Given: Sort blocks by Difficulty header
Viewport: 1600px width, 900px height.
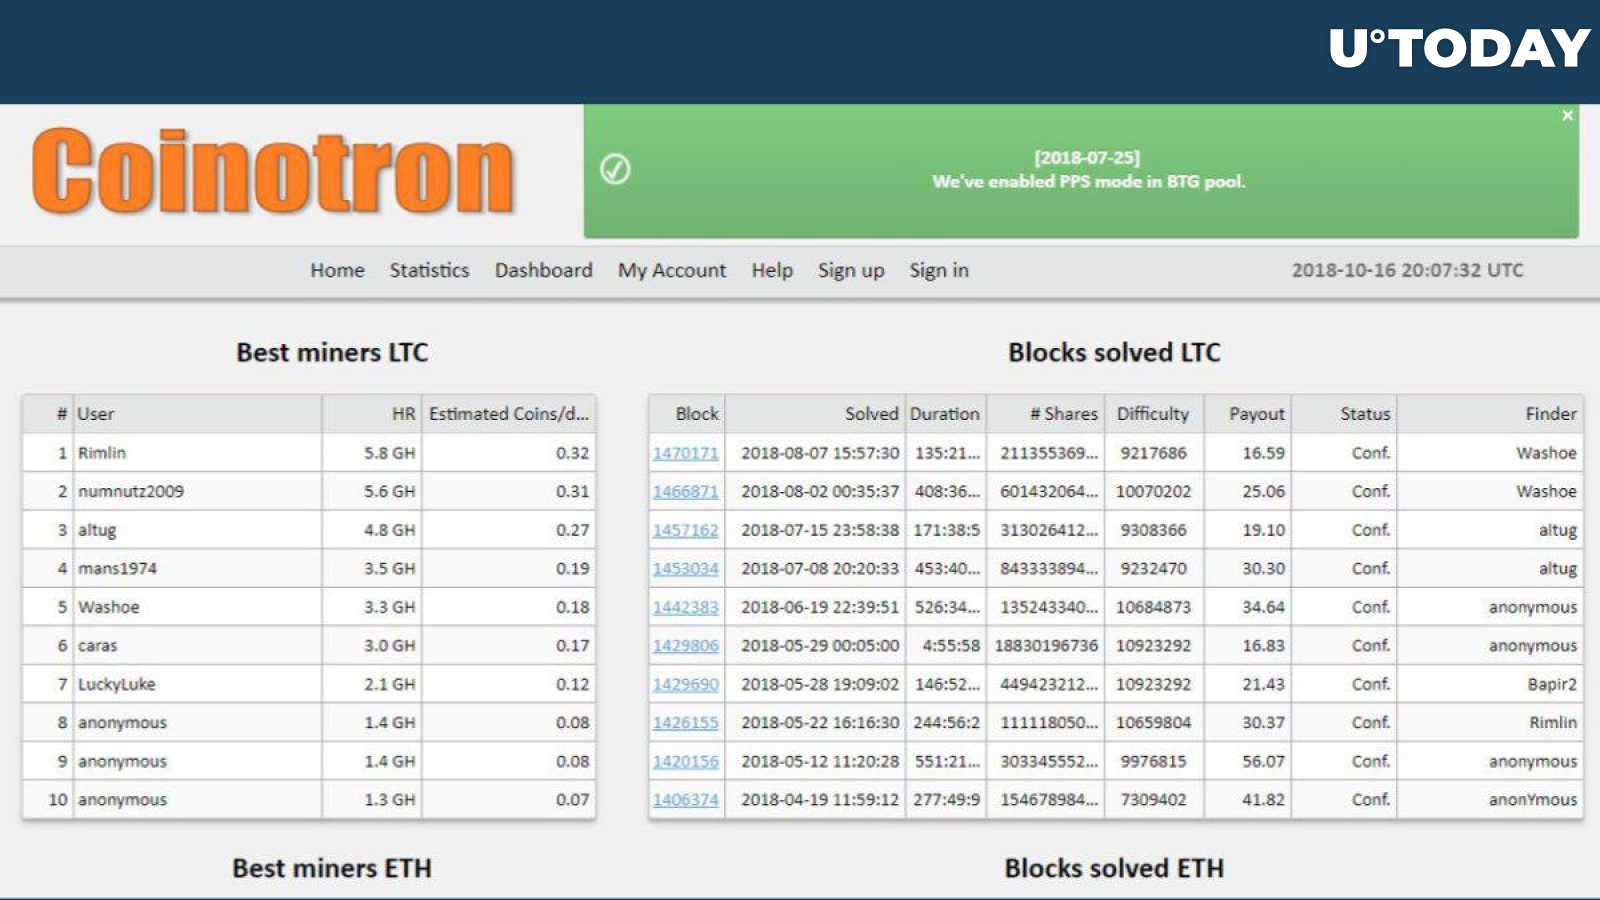Looking at the screenshot, I should click(1154, 414).
